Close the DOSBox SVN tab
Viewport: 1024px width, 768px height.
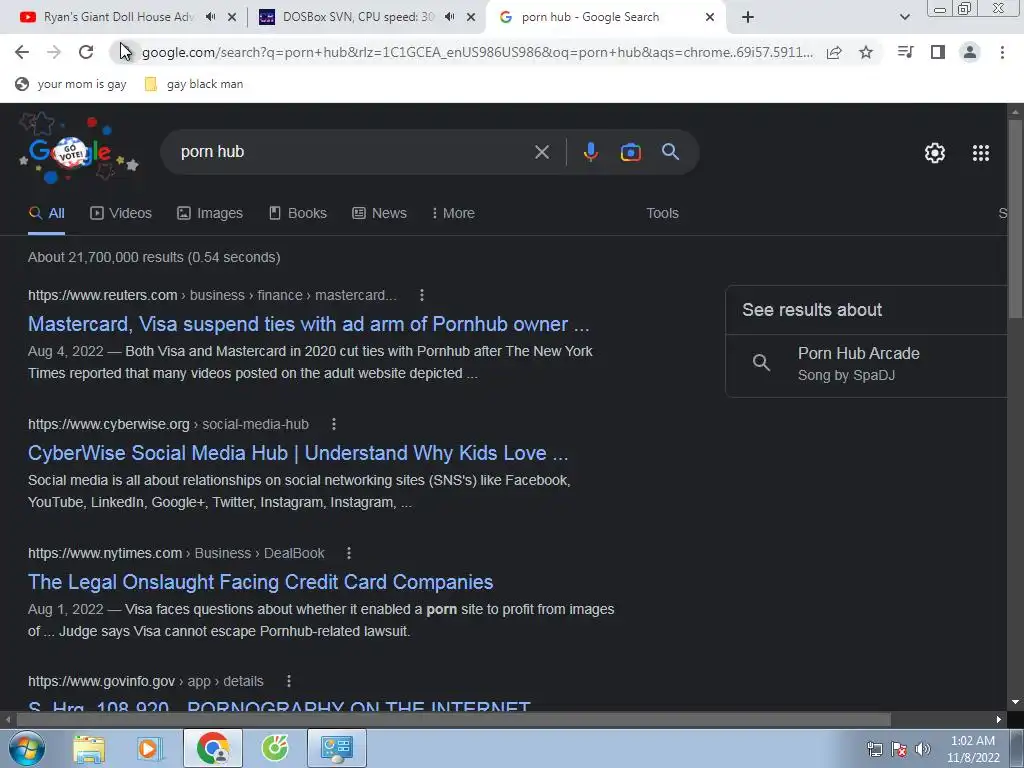coord(471,18)
